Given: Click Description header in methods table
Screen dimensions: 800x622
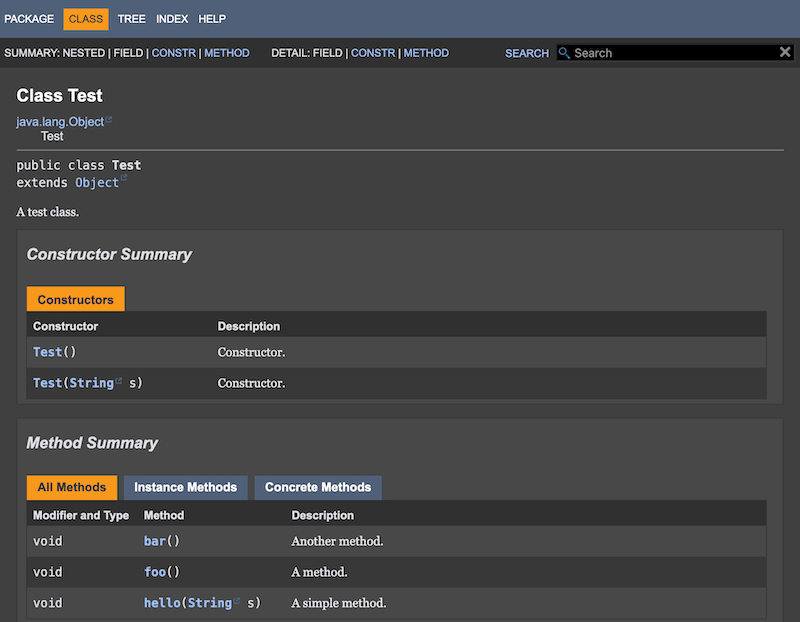Looking at the screenshot, I should click(x=322, y=515).
